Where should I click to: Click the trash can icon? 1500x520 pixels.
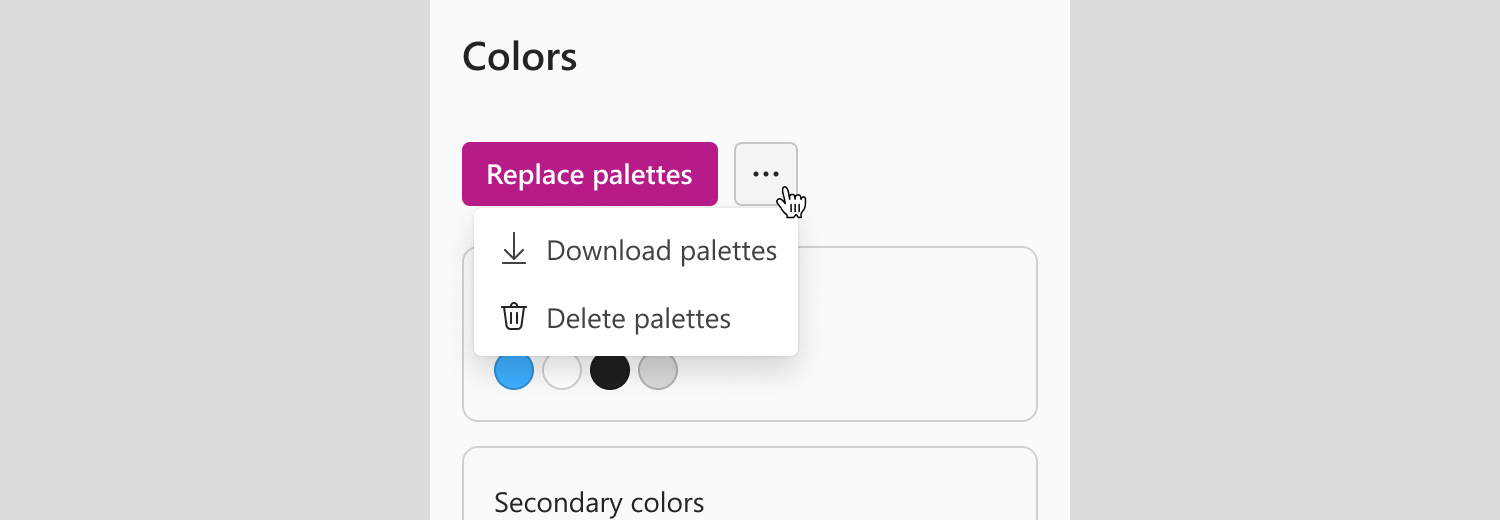514,317
